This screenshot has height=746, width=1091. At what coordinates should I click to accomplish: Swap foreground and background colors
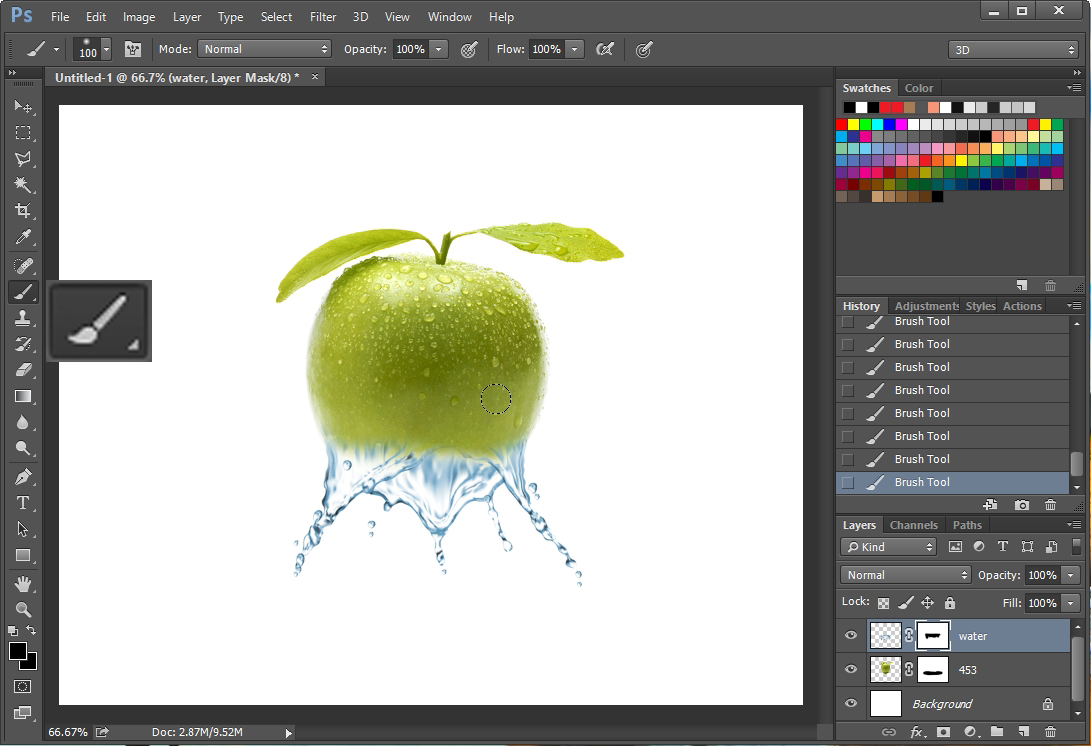coord(31,630)
